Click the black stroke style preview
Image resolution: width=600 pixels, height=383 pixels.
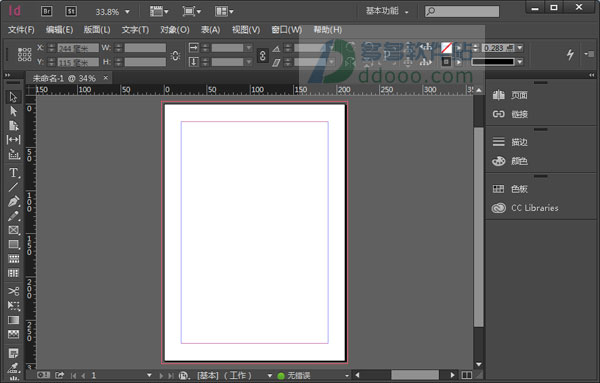pyautogui.click(x=493, y=62)
